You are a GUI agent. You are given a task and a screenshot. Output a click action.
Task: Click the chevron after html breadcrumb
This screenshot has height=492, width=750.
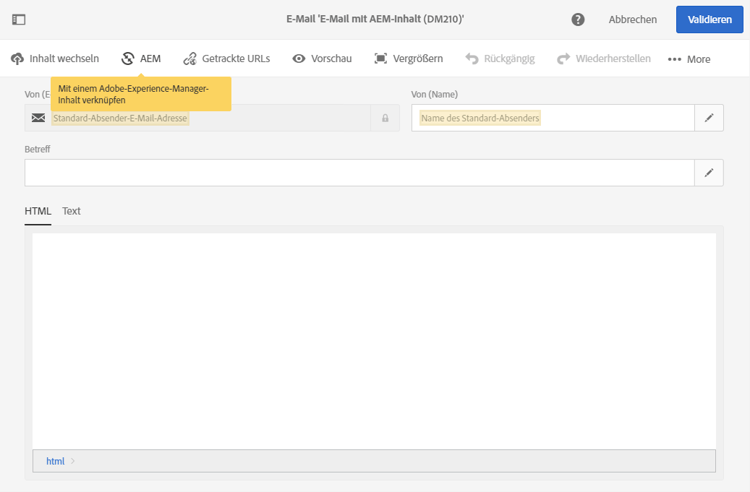coord(73,461)
